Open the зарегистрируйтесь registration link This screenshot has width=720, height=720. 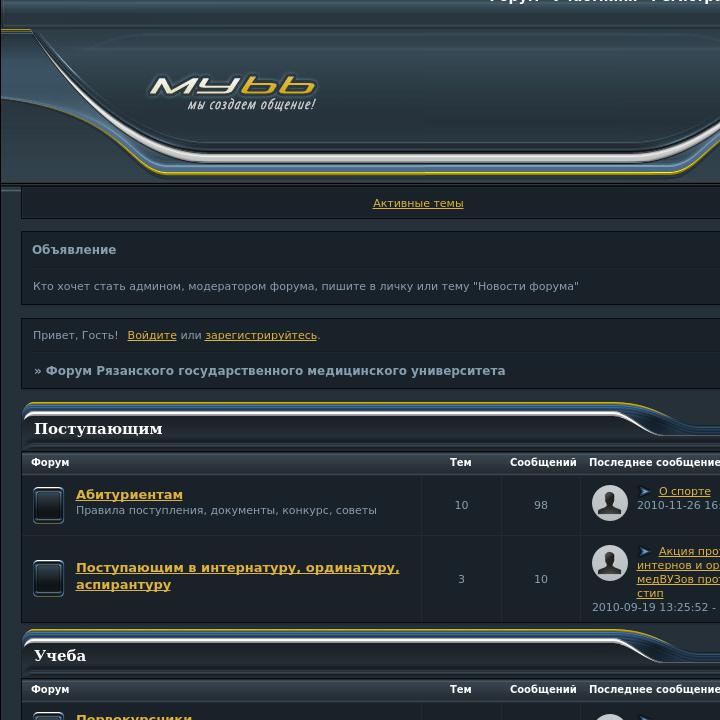[261, 335]
